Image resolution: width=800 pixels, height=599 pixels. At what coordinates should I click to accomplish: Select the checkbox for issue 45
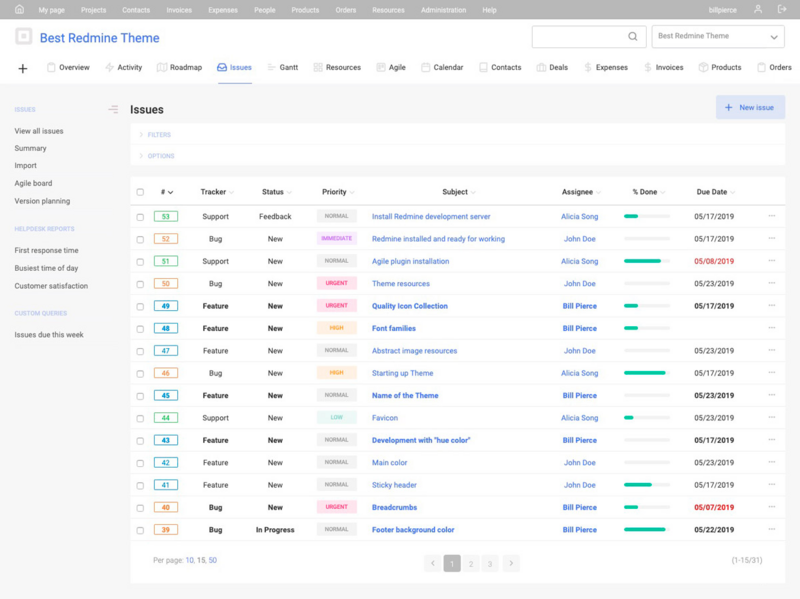(140, 396)
